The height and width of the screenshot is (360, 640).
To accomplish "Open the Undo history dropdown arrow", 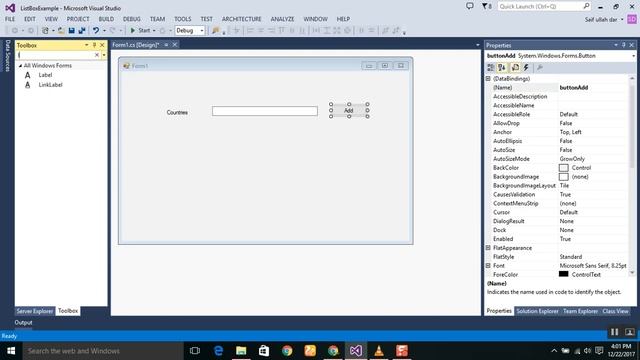I will [104, 31].
